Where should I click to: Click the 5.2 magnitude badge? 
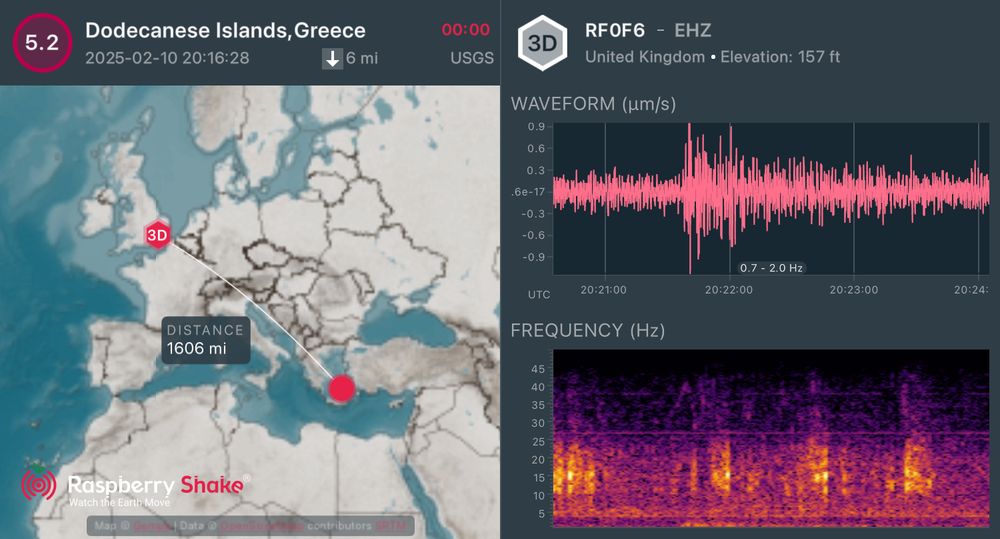(x=42, y=43)
